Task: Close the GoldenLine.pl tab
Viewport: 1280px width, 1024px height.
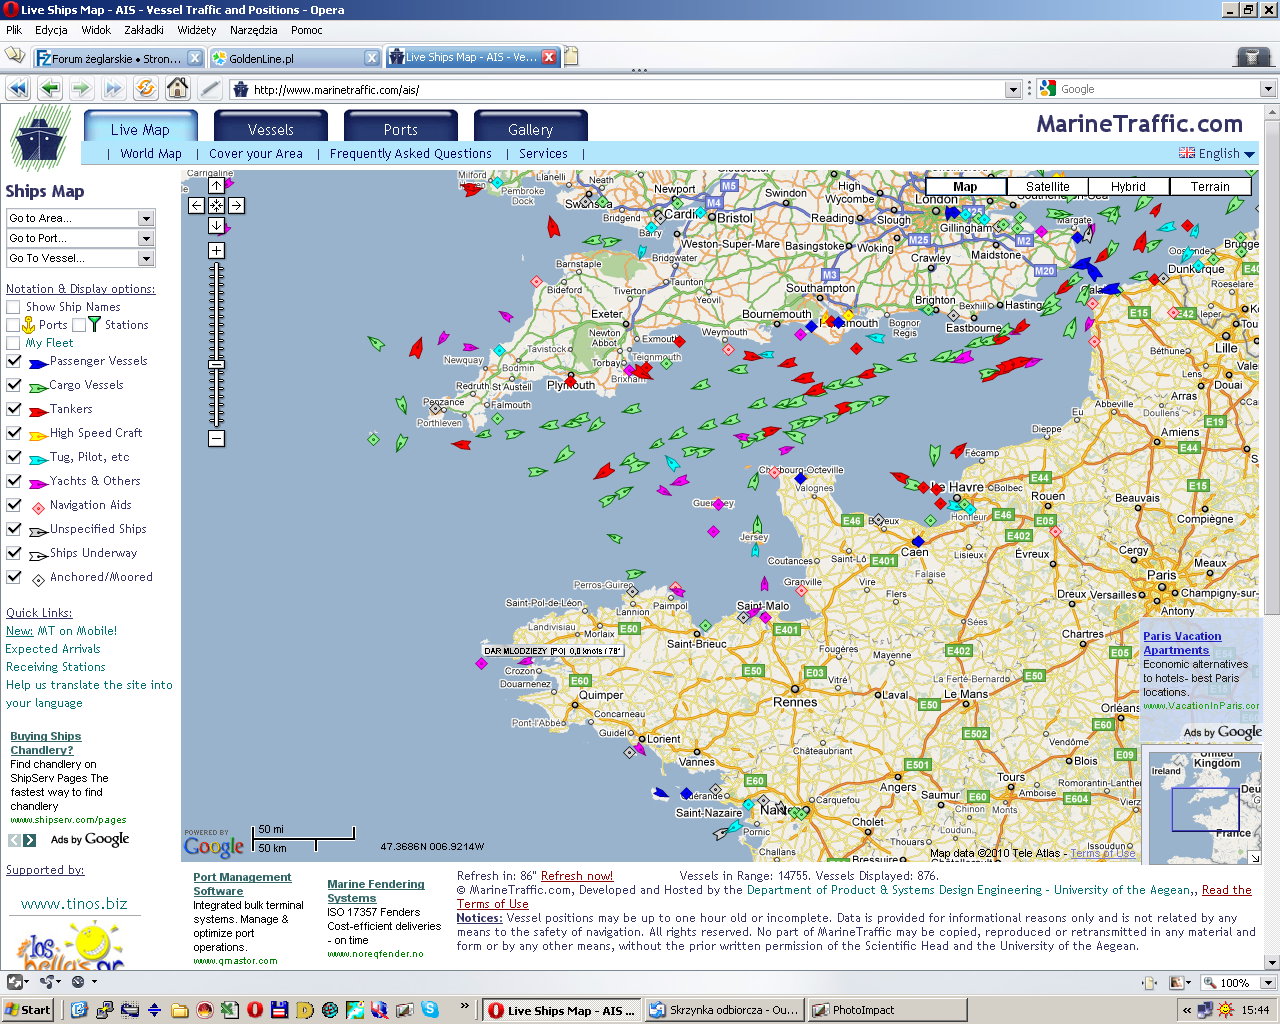Action: pos(372,58)
